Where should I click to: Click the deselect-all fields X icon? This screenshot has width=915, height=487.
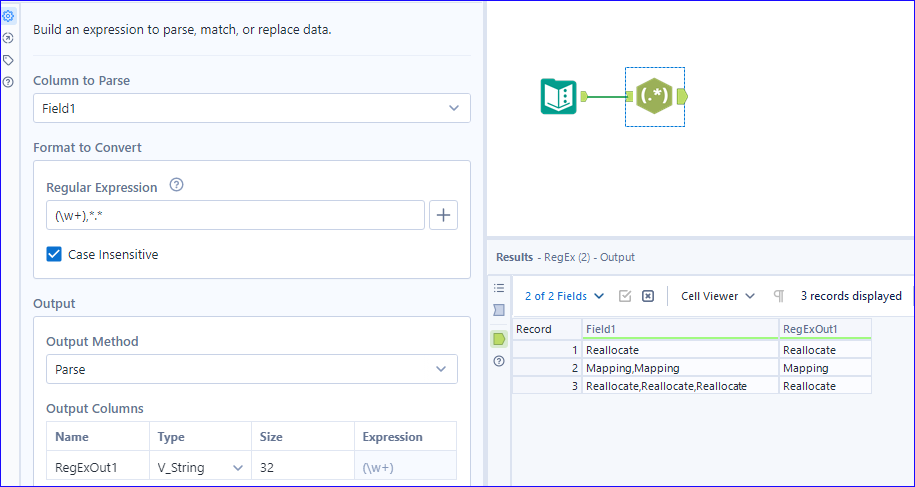click(648, 296)
